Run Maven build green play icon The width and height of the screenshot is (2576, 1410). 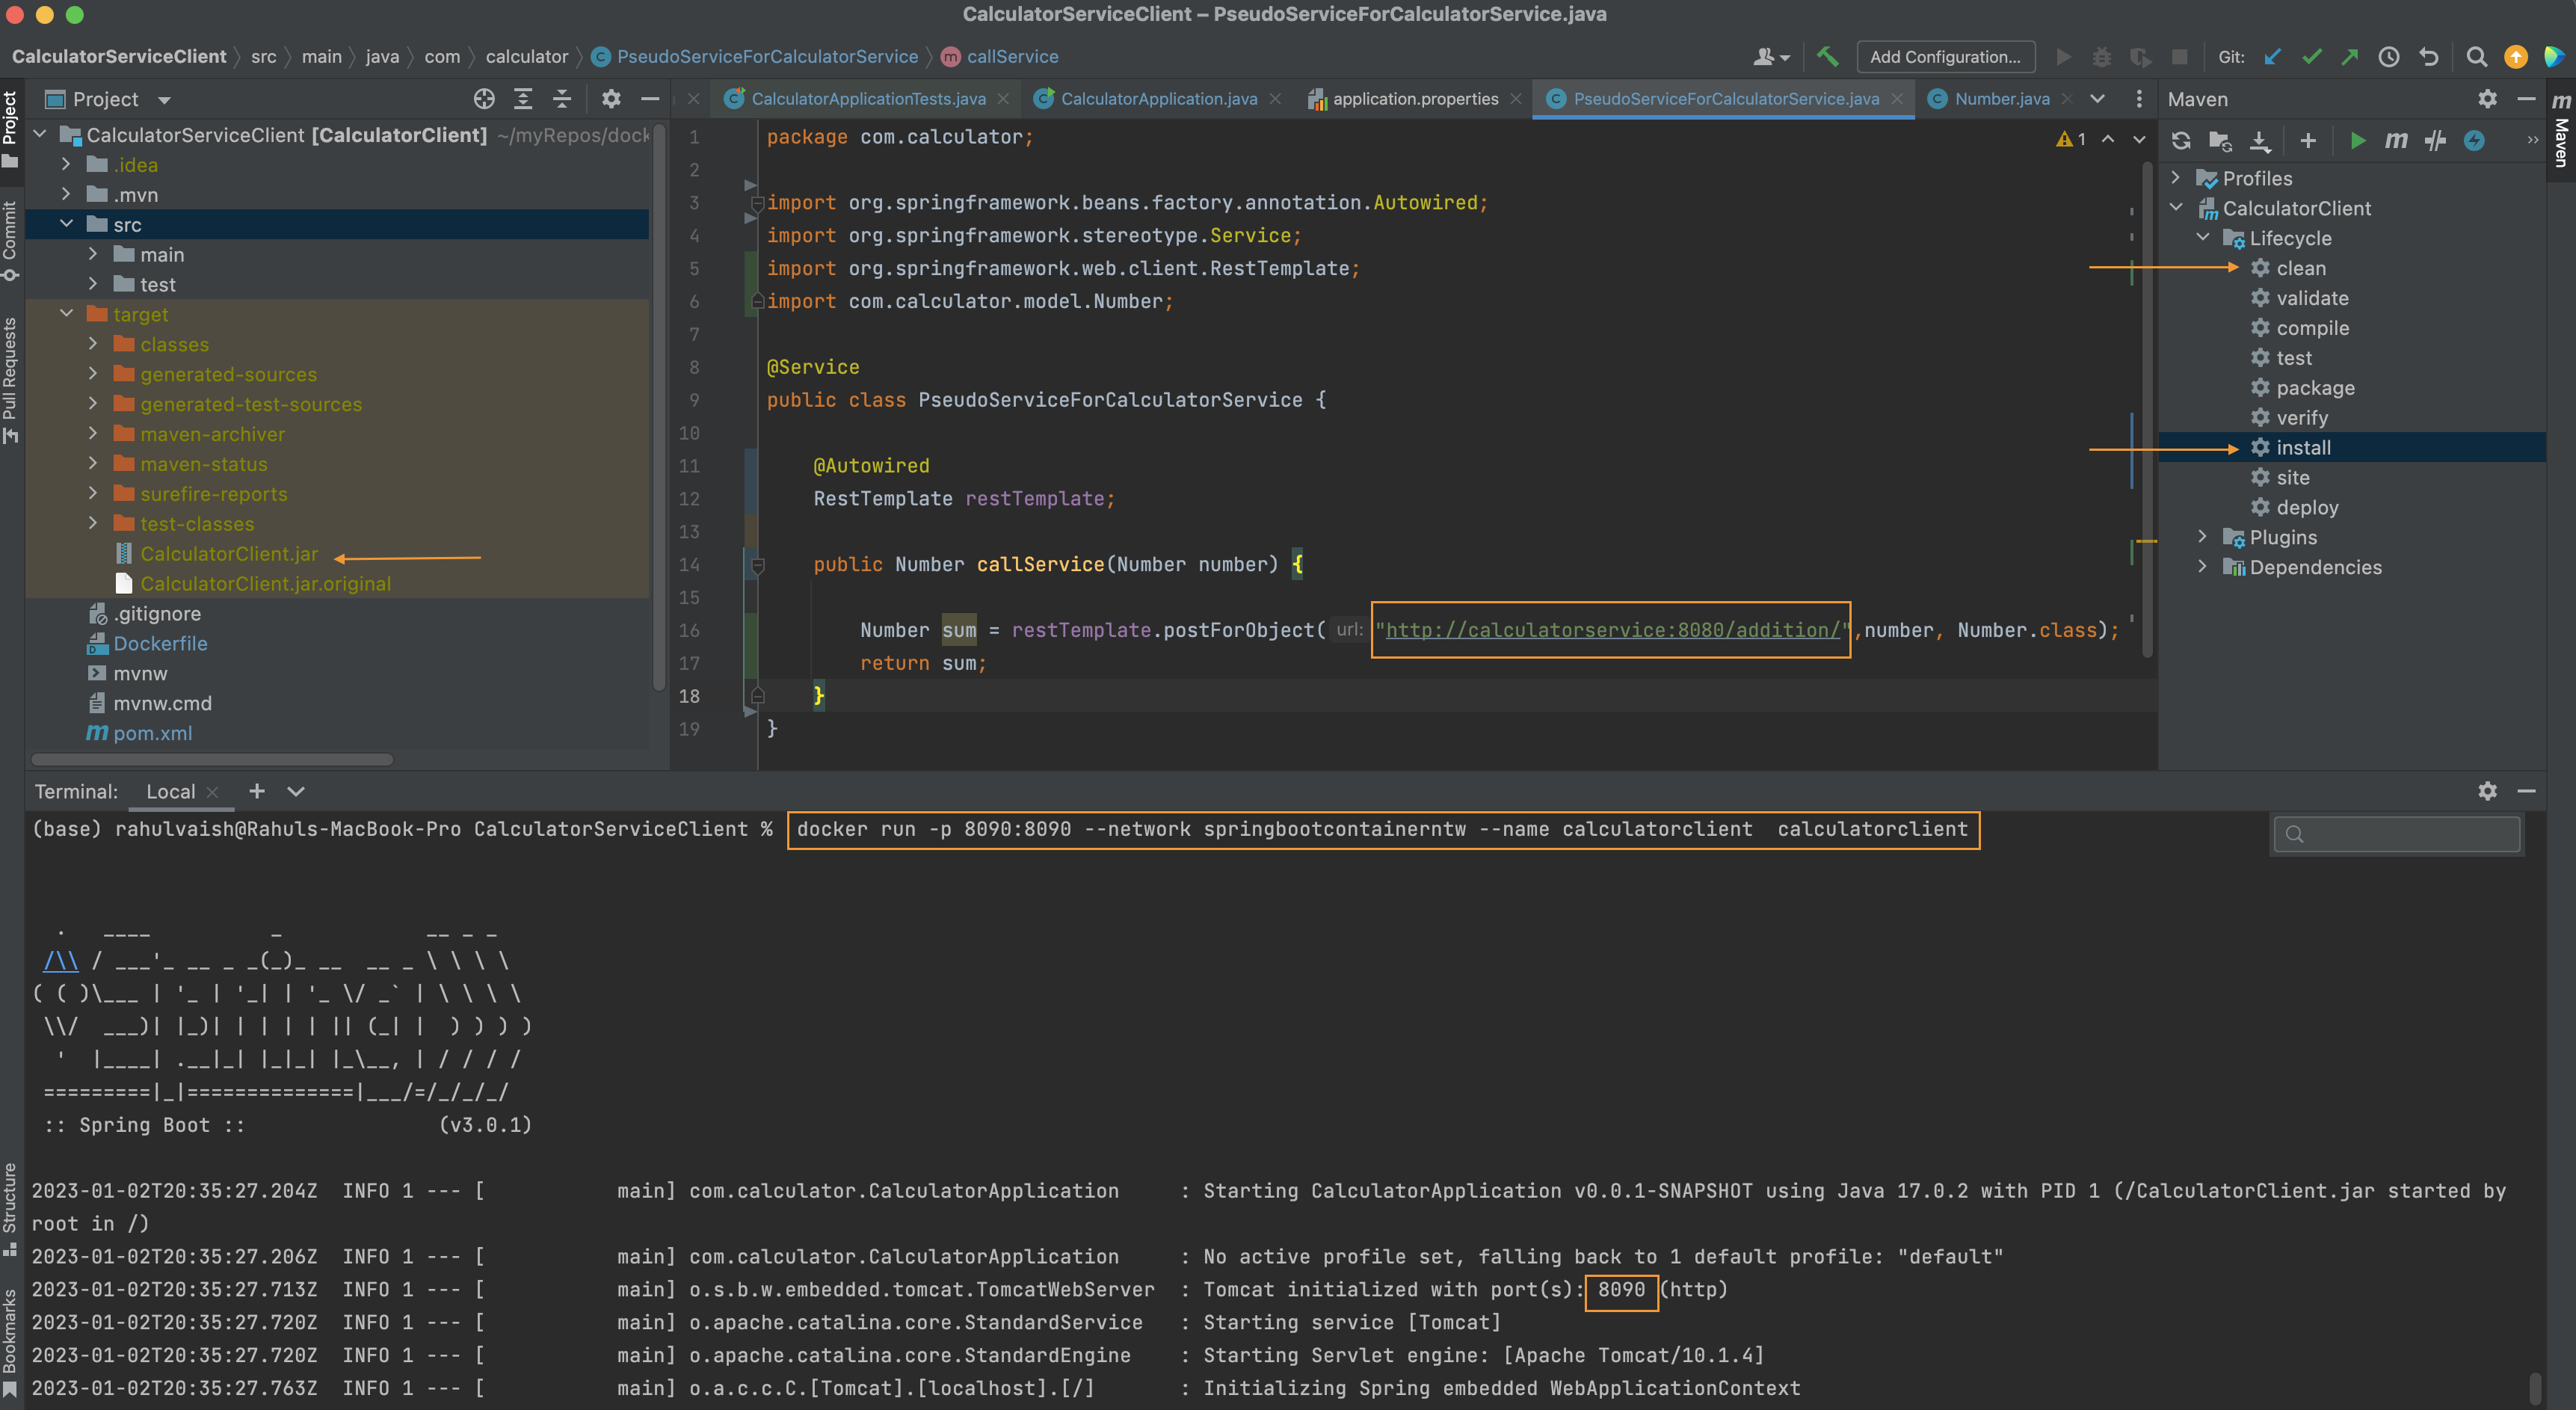pyautogui.click(x=2358, y=141)
